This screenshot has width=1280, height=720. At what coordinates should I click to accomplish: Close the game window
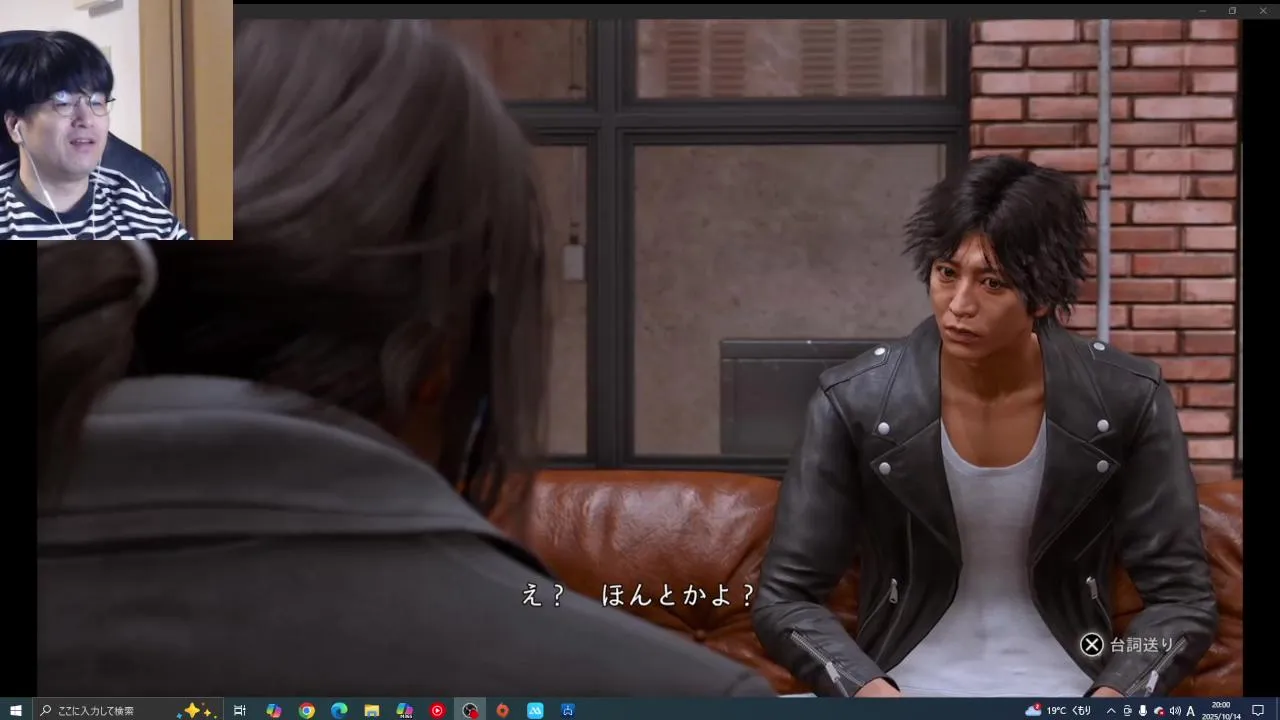[x=1261, y=11]
